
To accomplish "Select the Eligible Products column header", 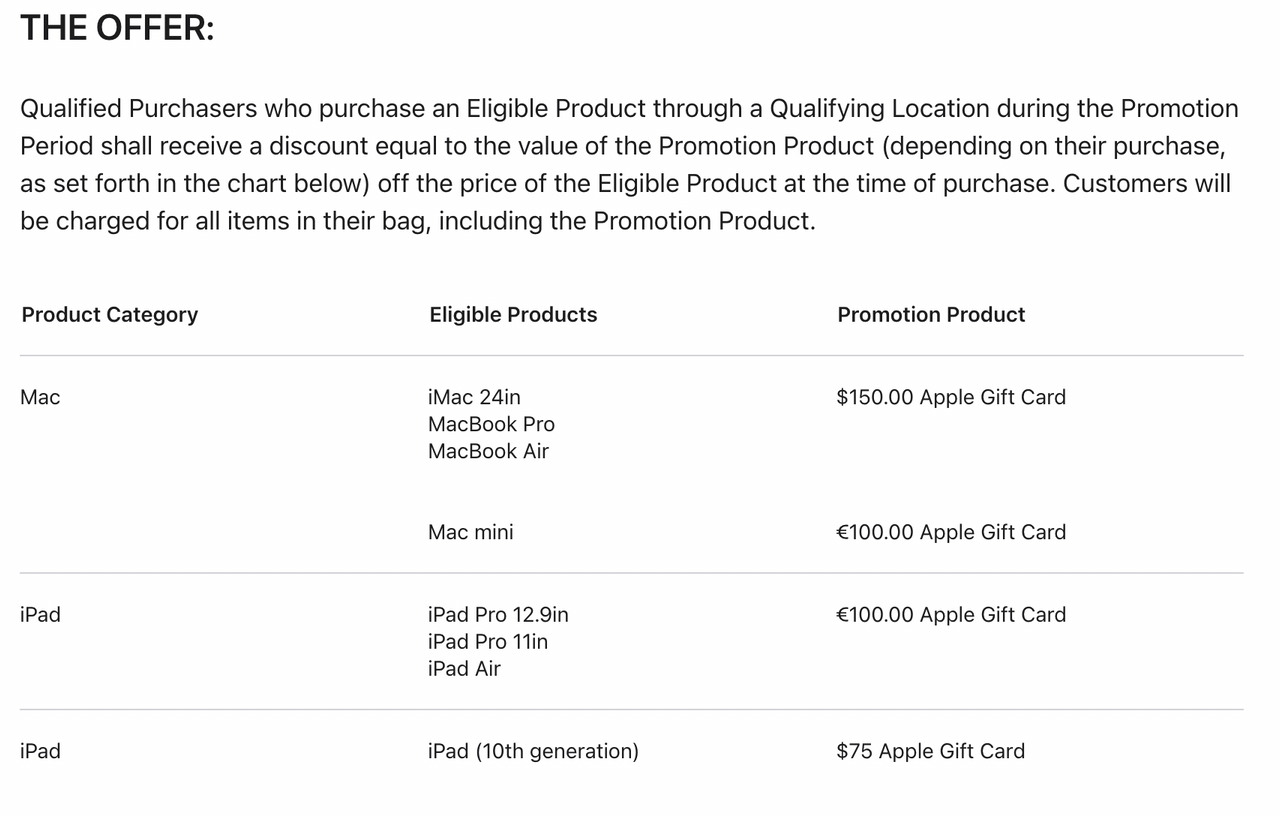I will click(x=513, y=315).
